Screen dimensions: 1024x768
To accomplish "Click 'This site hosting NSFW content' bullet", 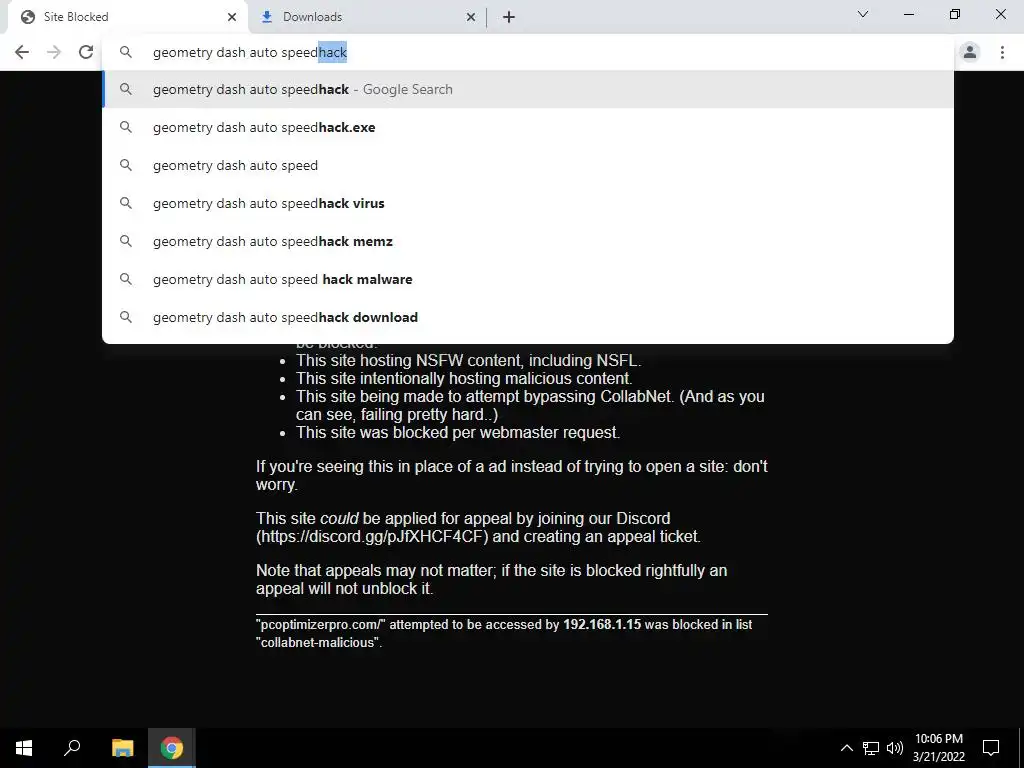I will (x=468, y=360).
